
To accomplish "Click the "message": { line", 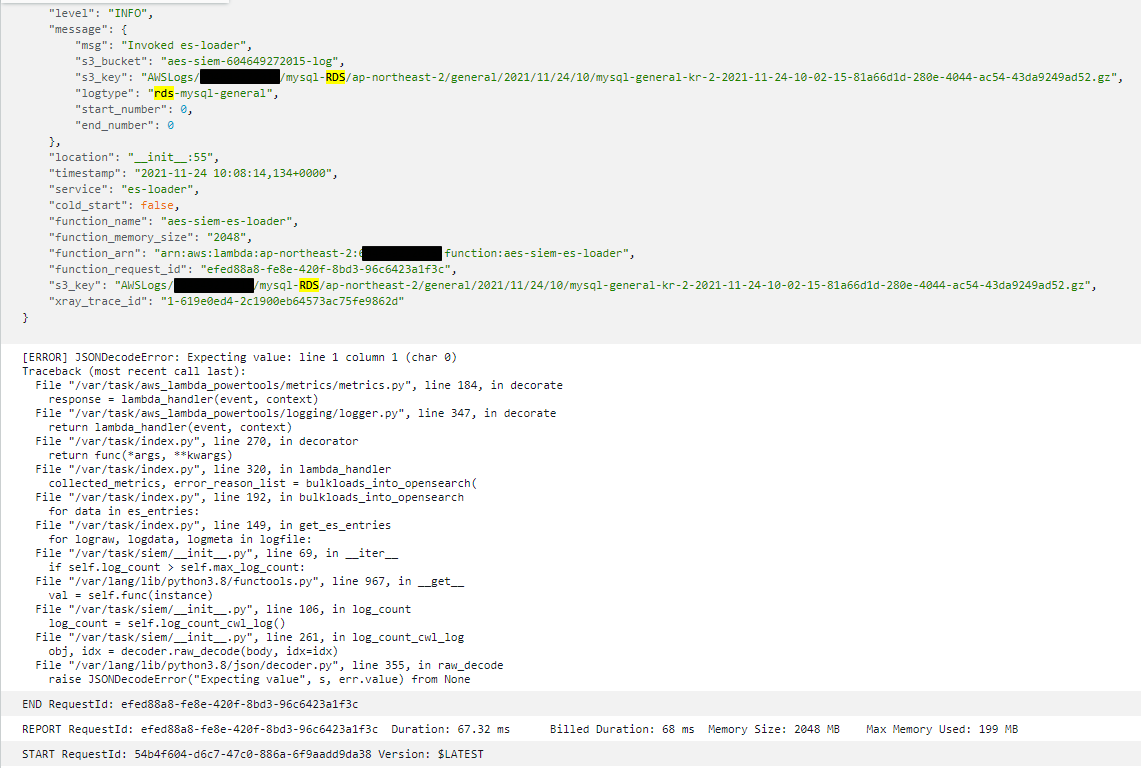I will 88,29.
